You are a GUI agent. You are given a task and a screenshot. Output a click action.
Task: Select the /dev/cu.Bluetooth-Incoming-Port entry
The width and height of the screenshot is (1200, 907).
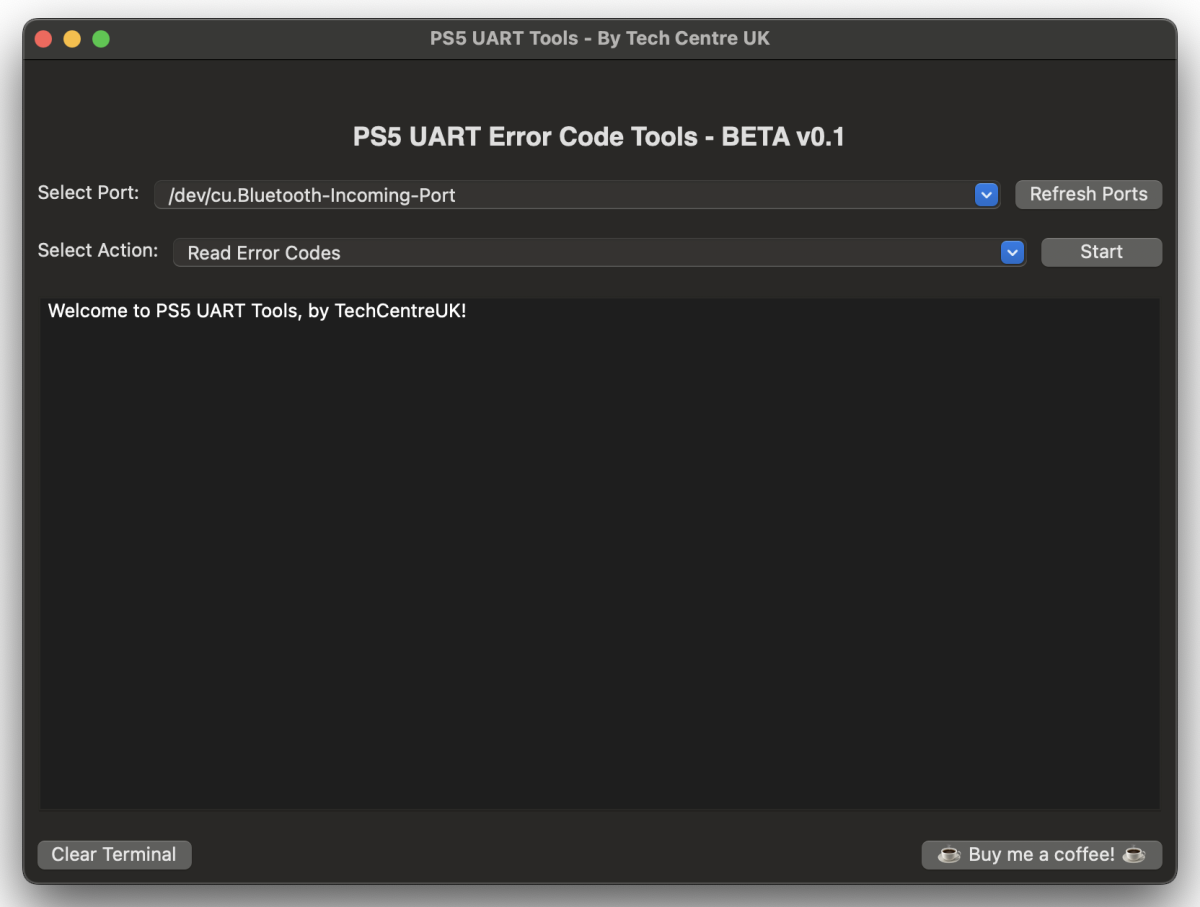pyautogui.click(x=312, y=195)
